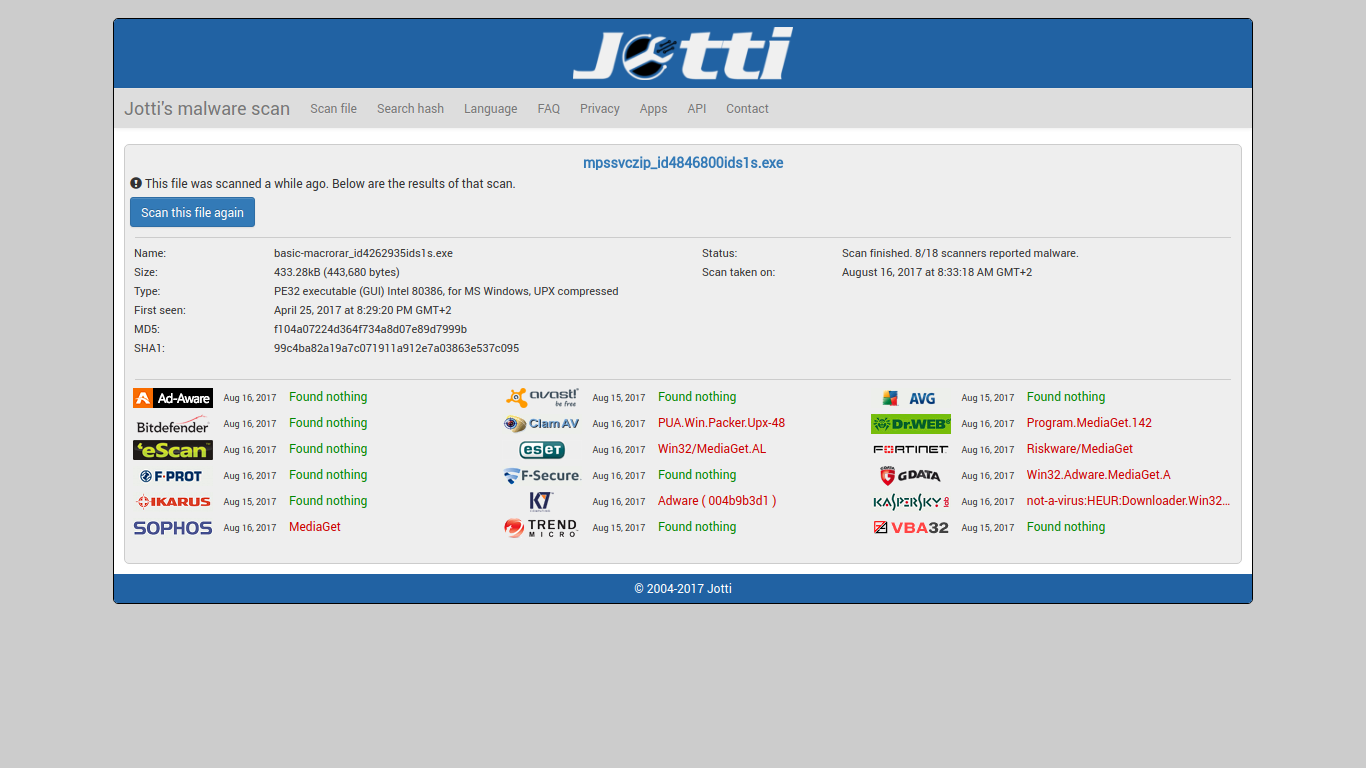Viewport: 1366px width, 768px height.
Task: Click the Scan this file again button
Action: coord(192,212)
